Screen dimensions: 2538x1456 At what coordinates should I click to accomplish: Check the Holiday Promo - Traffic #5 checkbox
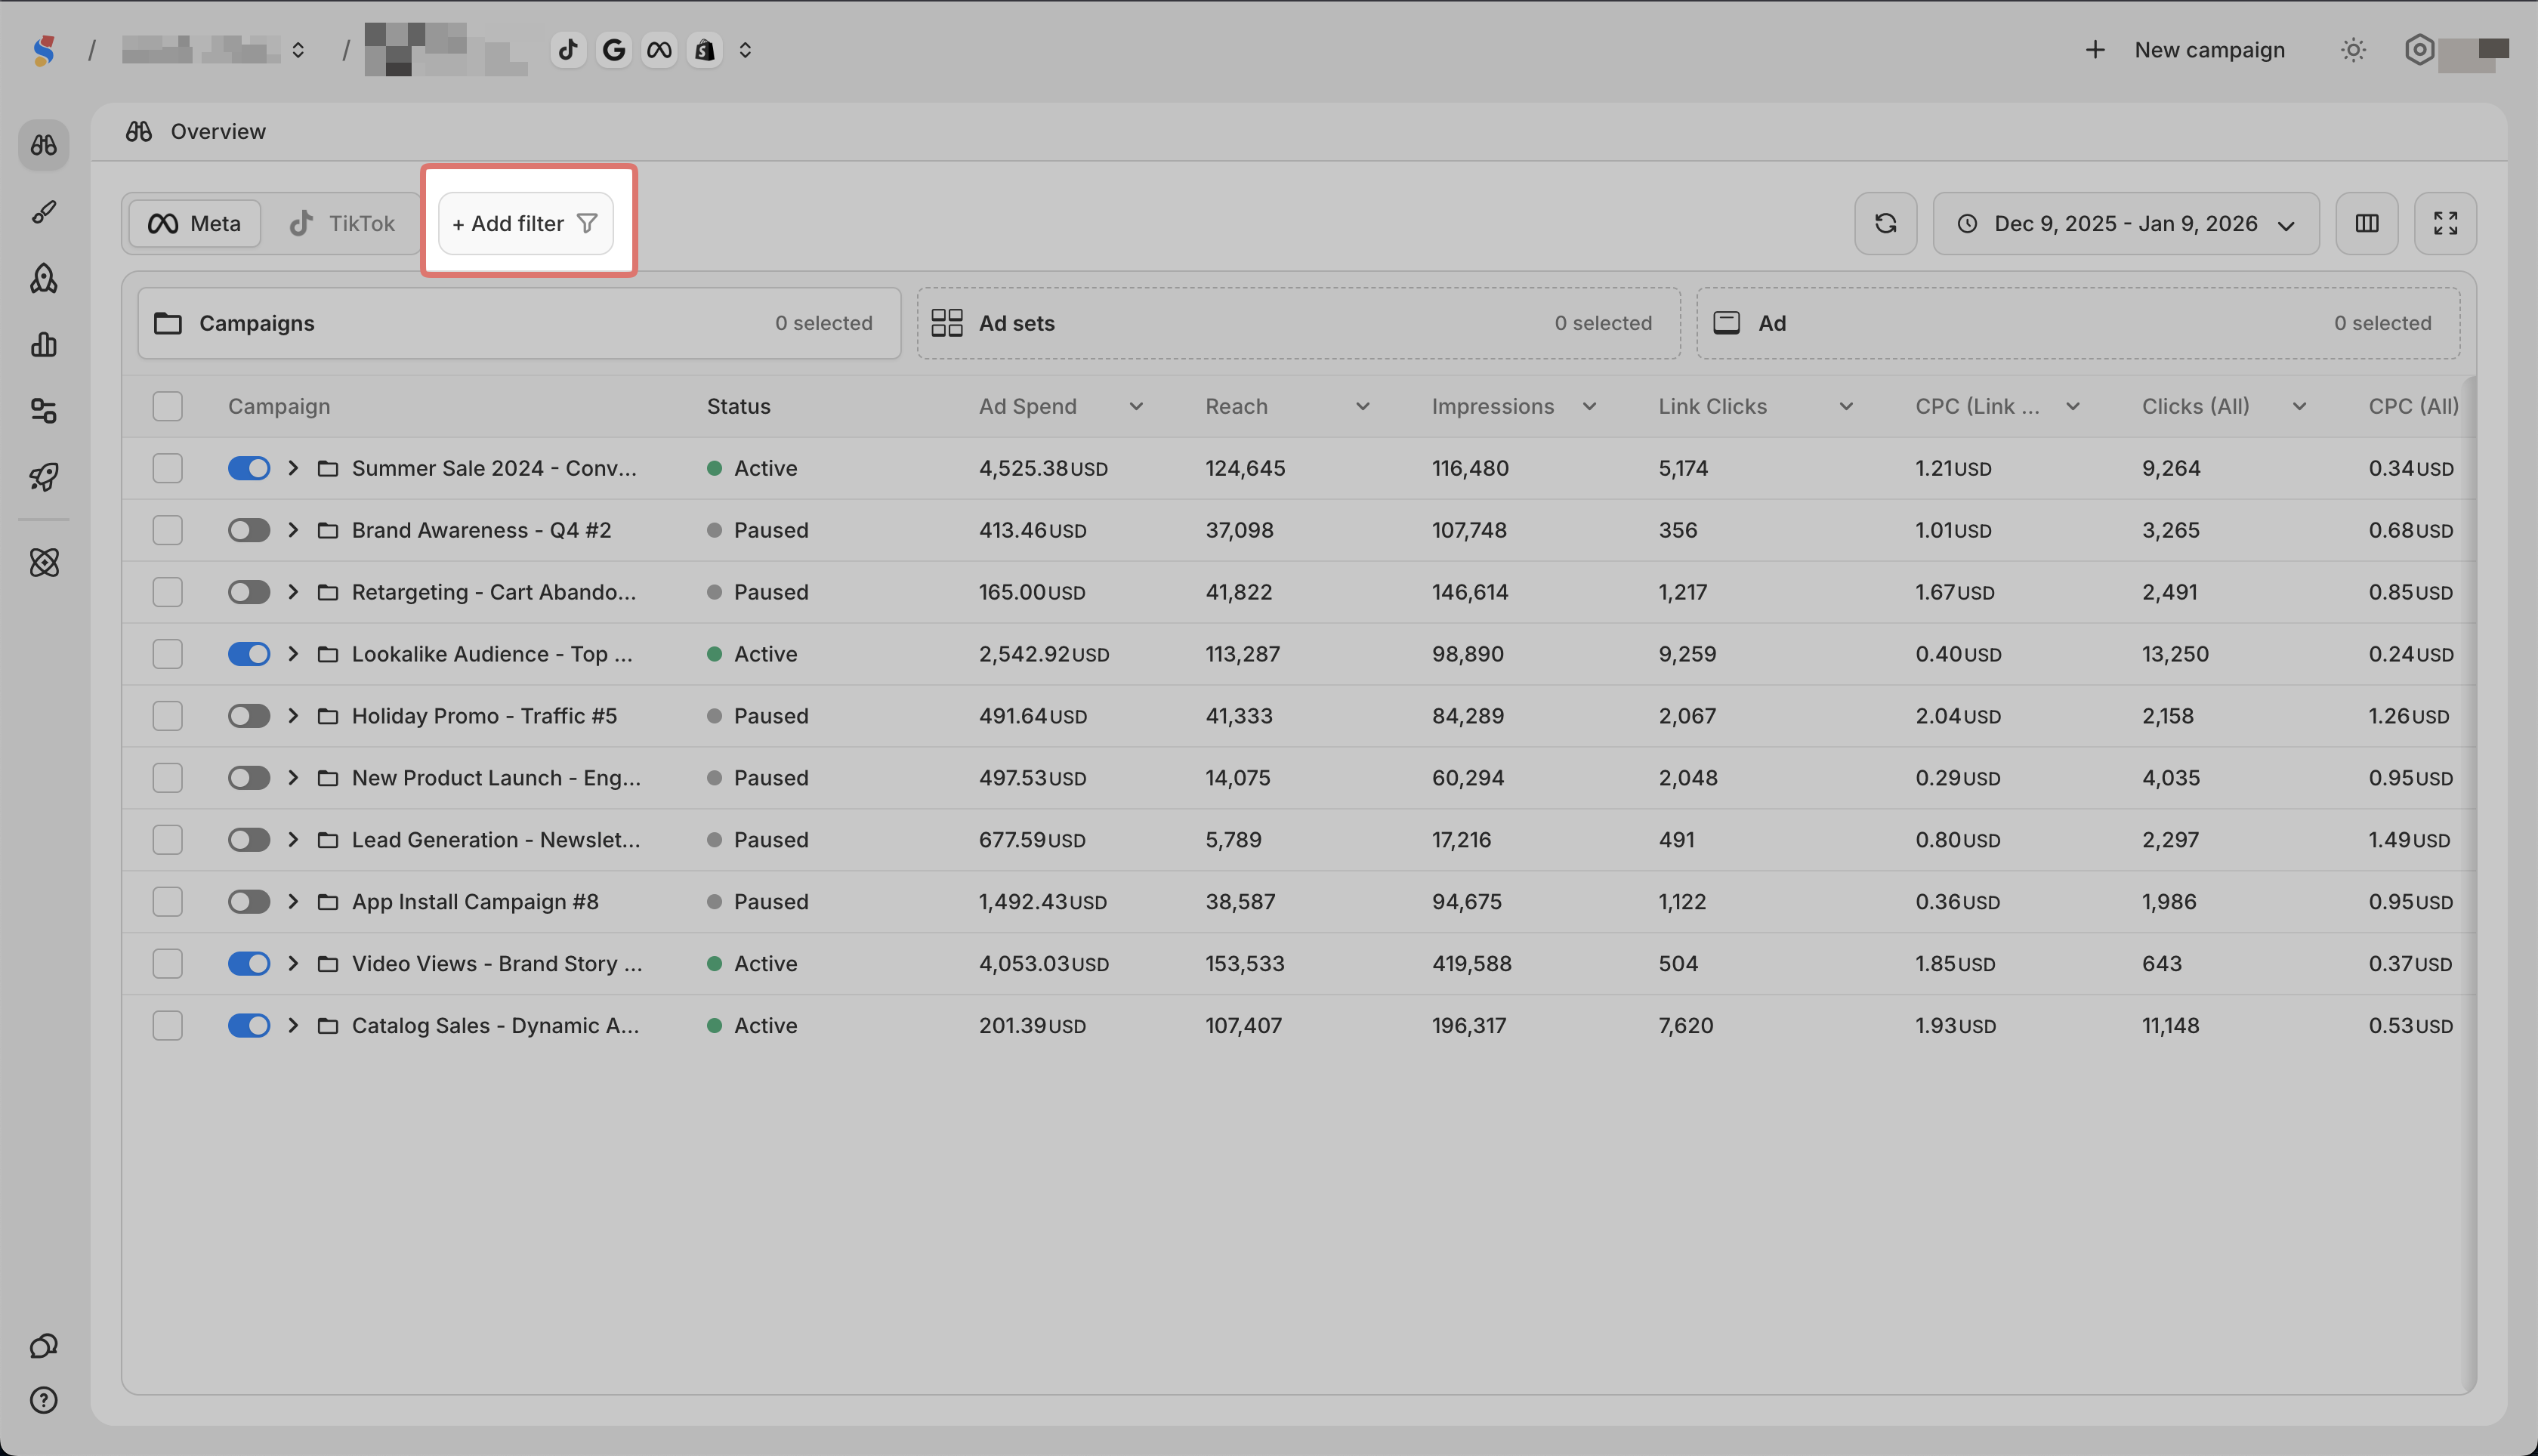(x=168, y=716)
